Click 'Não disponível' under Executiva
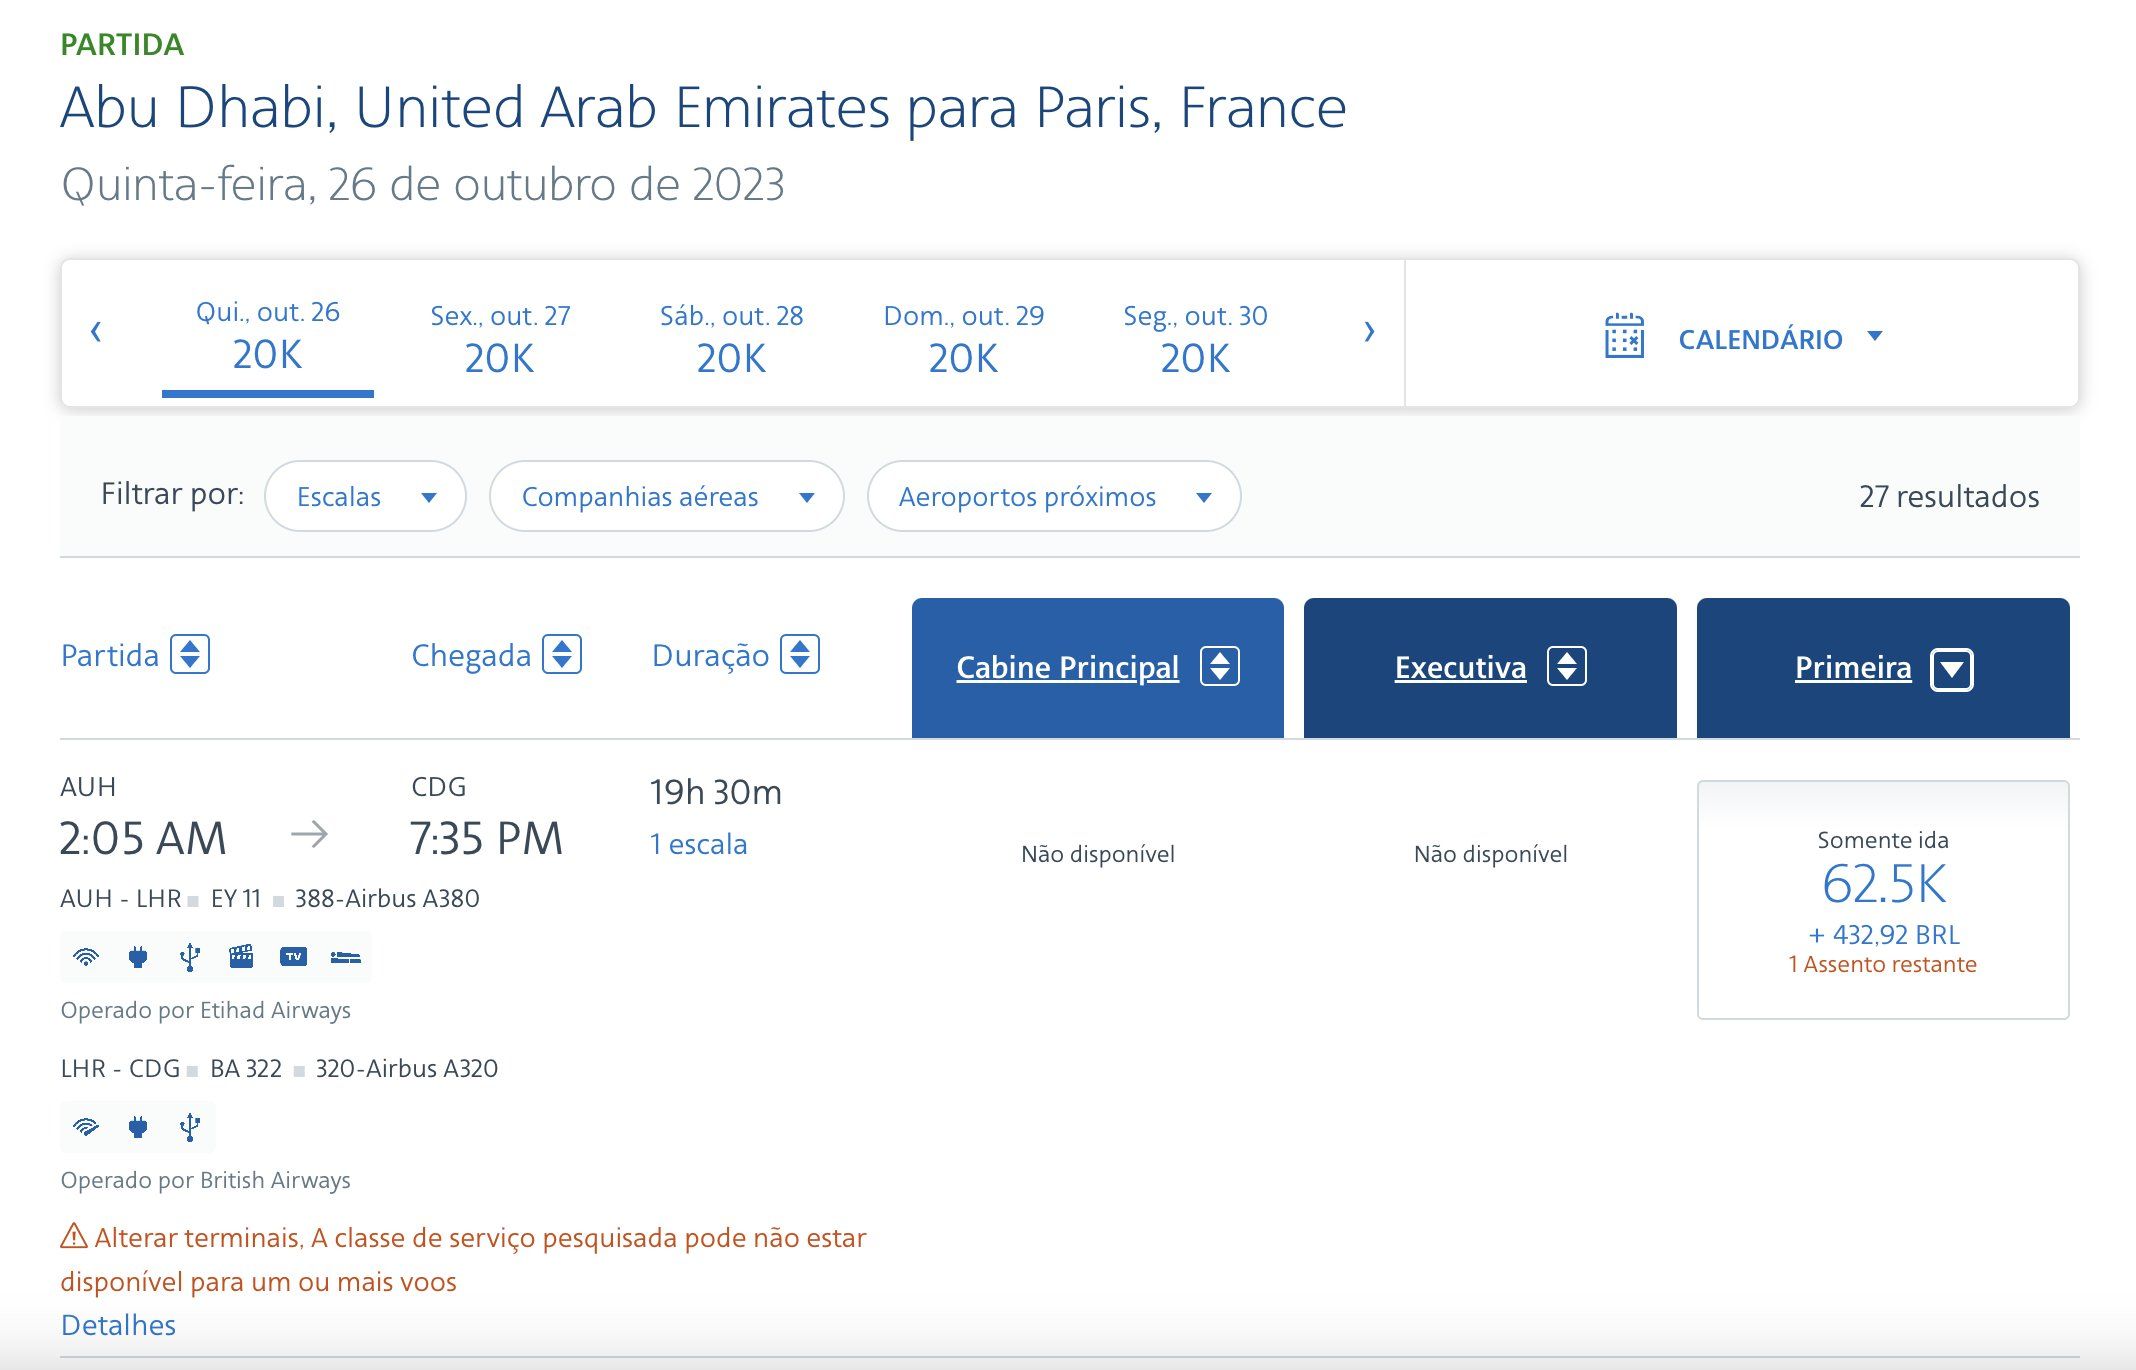This screenshot has height=1370, width=2136. click(x=1491, y=854)
